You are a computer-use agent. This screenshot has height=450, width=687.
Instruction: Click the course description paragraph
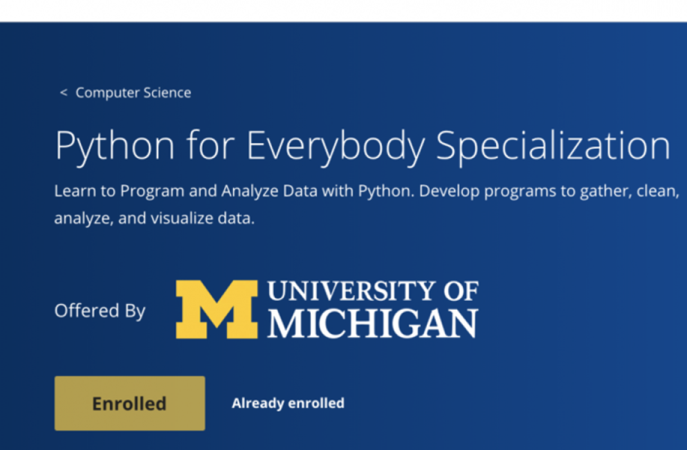(x=366, y=203)
